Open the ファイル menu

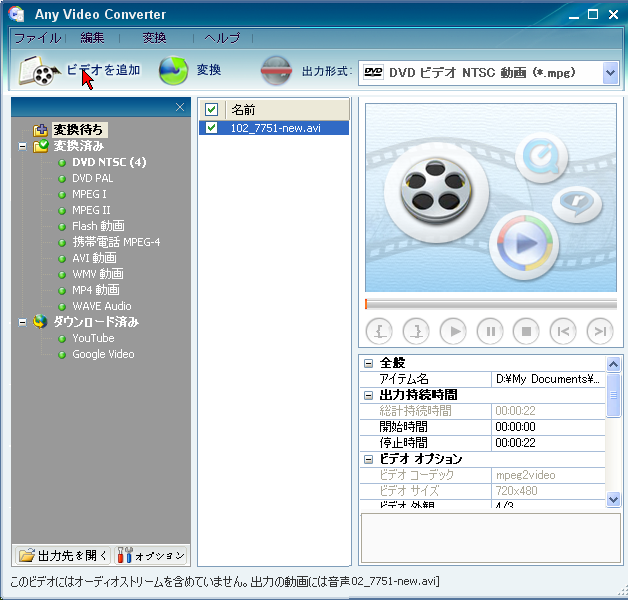[x=37, y=38]
